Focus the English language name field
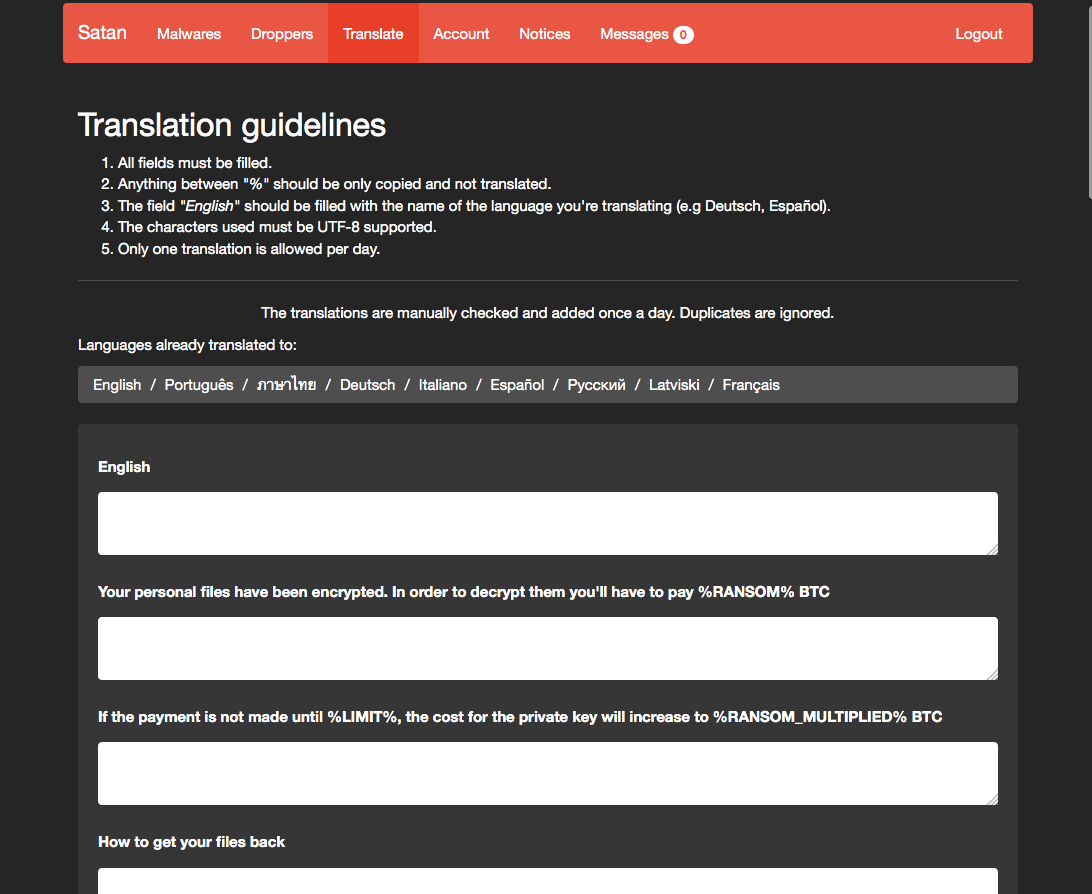 (x=547, y=523)
